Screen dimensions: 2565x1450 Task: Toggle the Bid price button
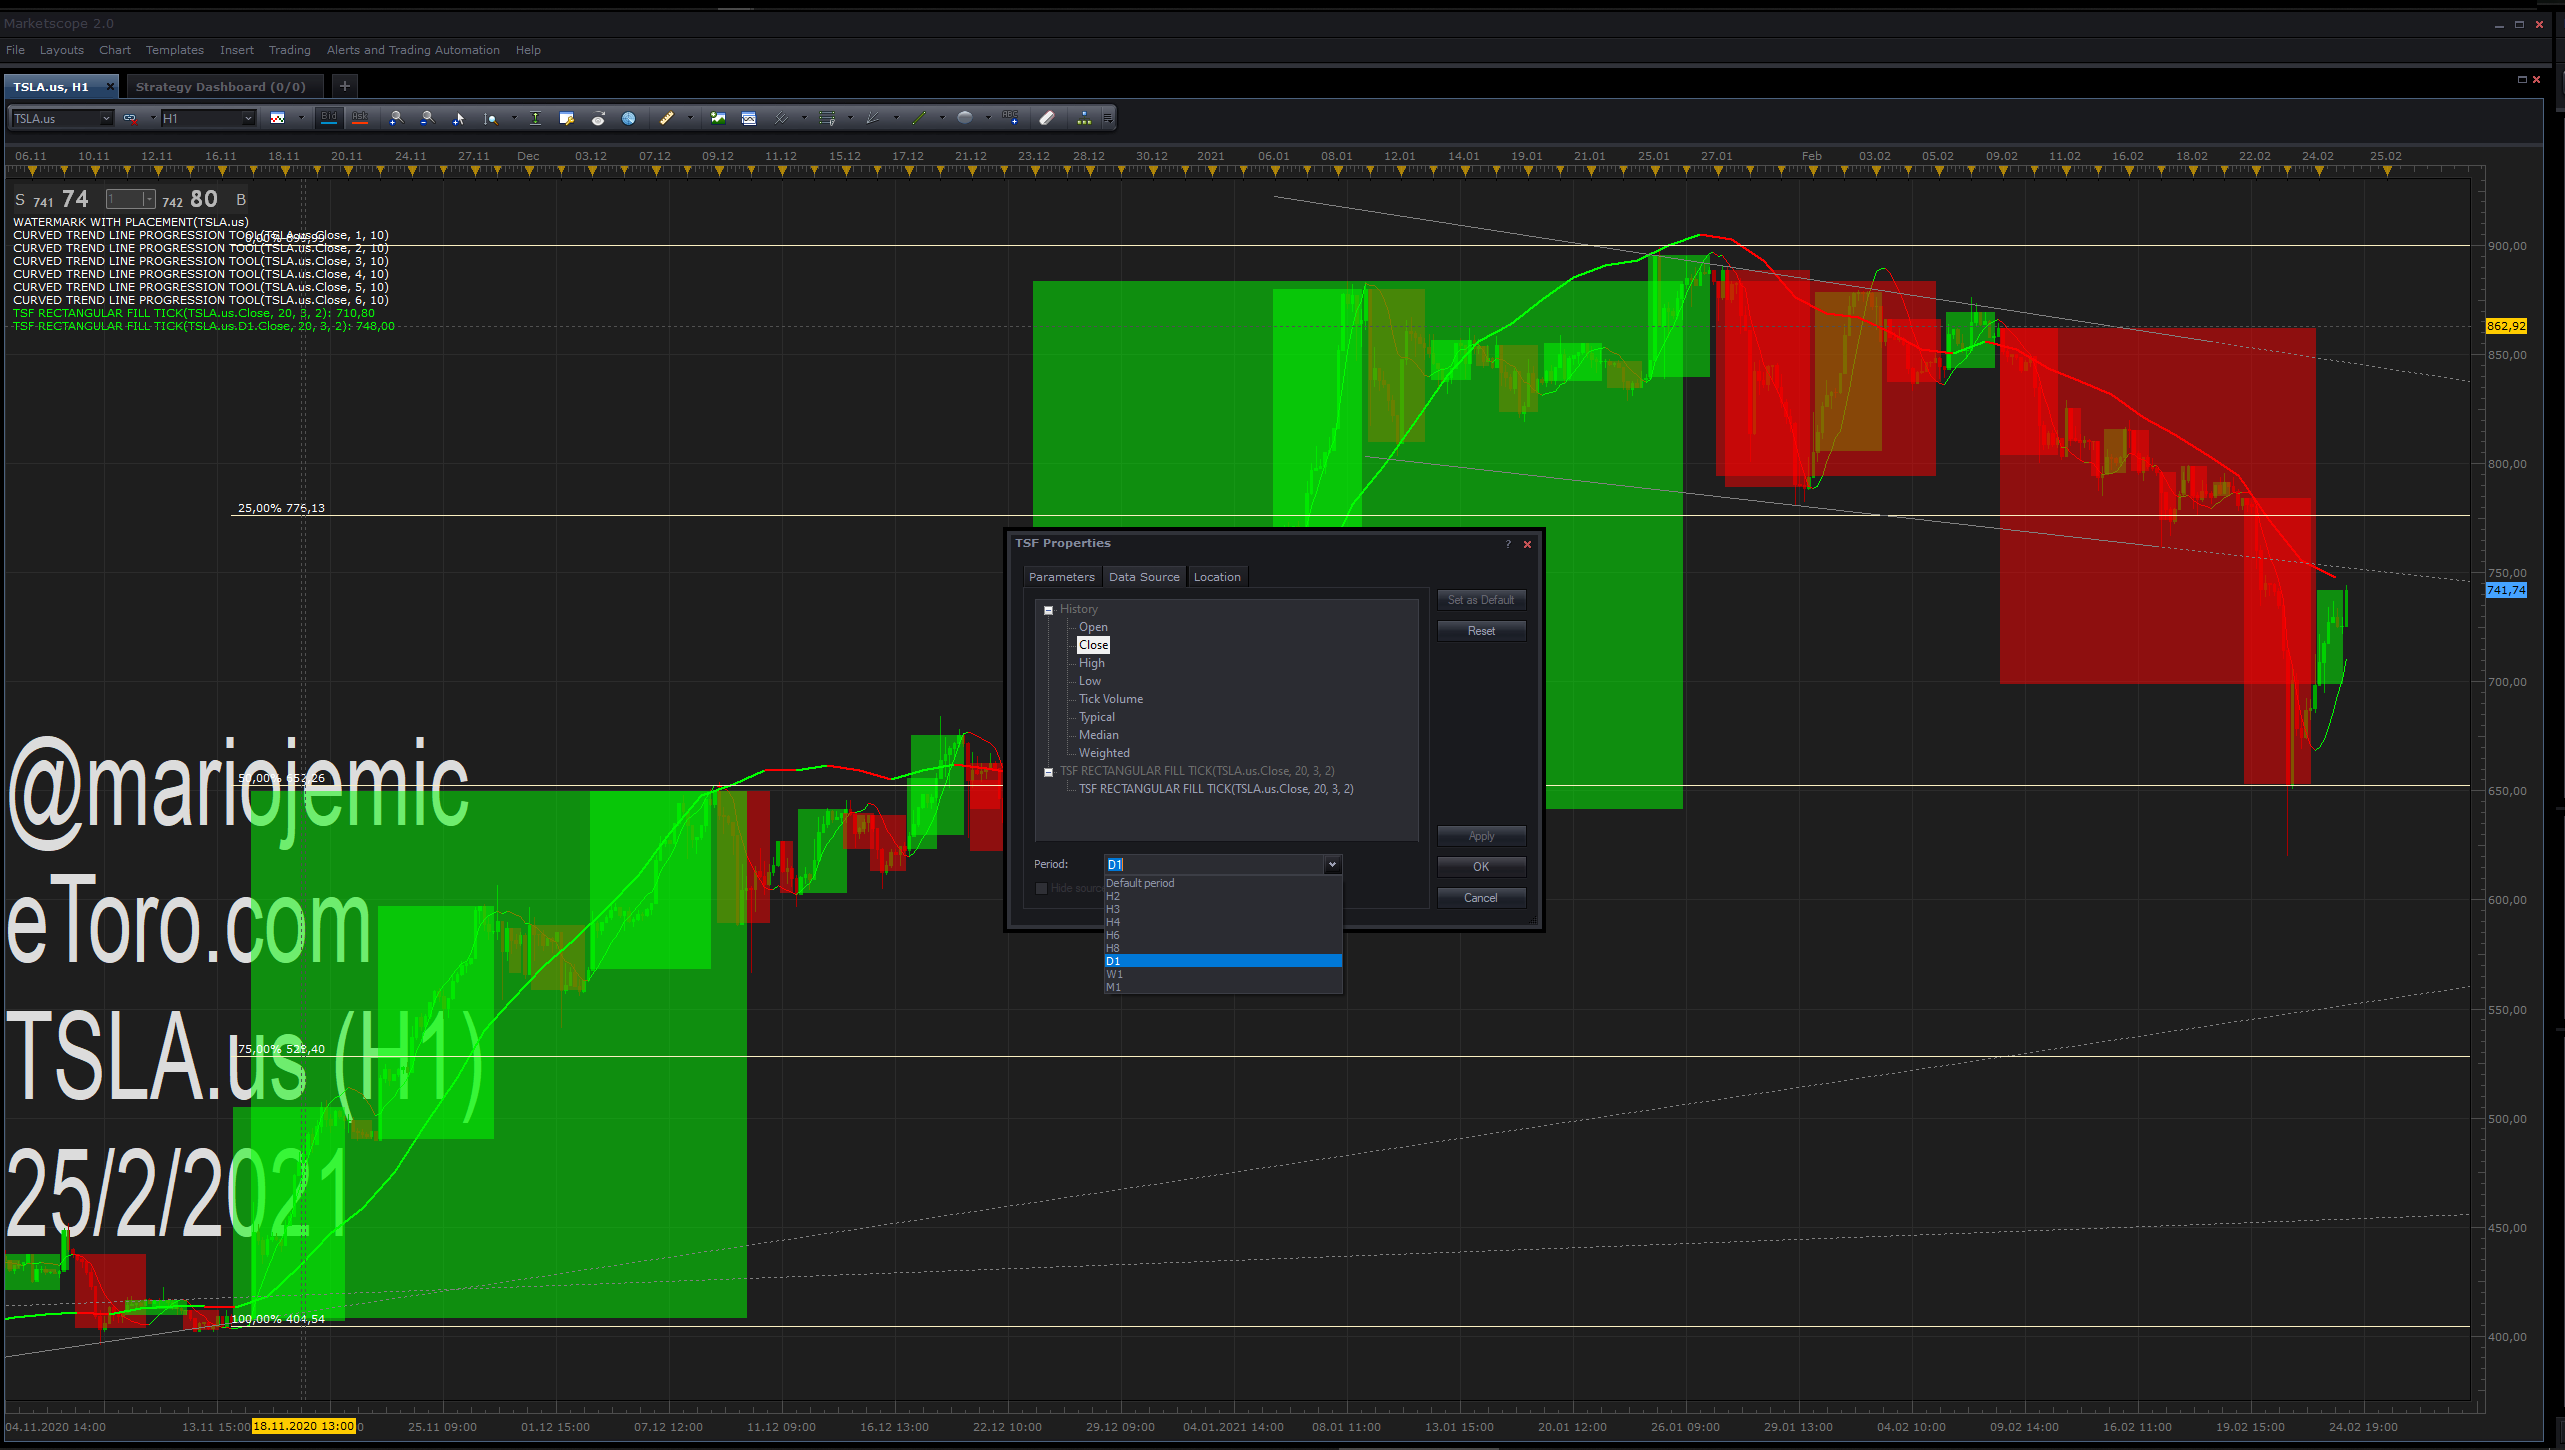coord(329,118)
